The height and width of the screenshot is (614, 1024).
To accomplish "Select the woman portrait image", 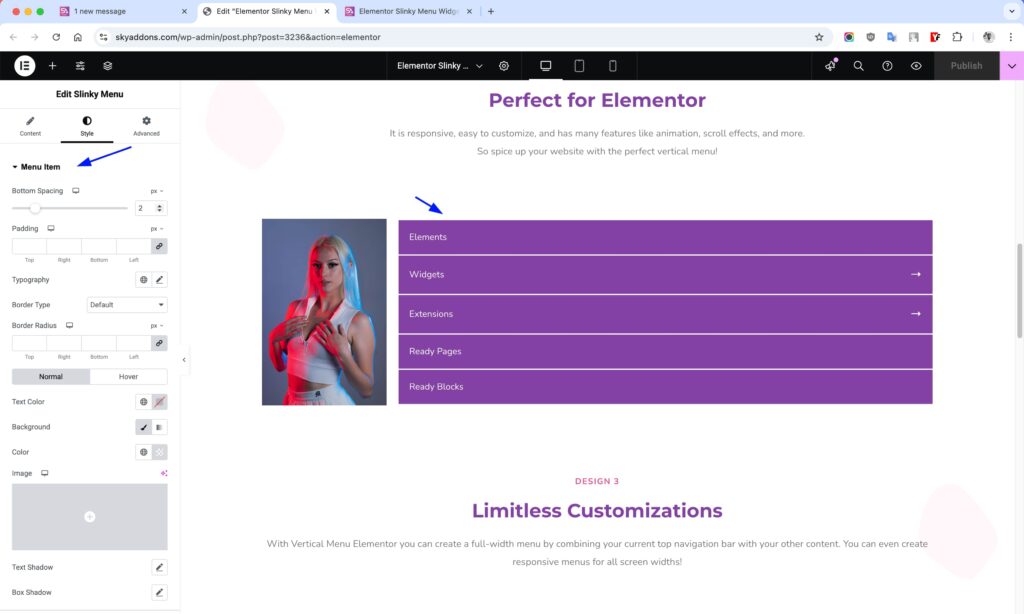I will 324,312.
